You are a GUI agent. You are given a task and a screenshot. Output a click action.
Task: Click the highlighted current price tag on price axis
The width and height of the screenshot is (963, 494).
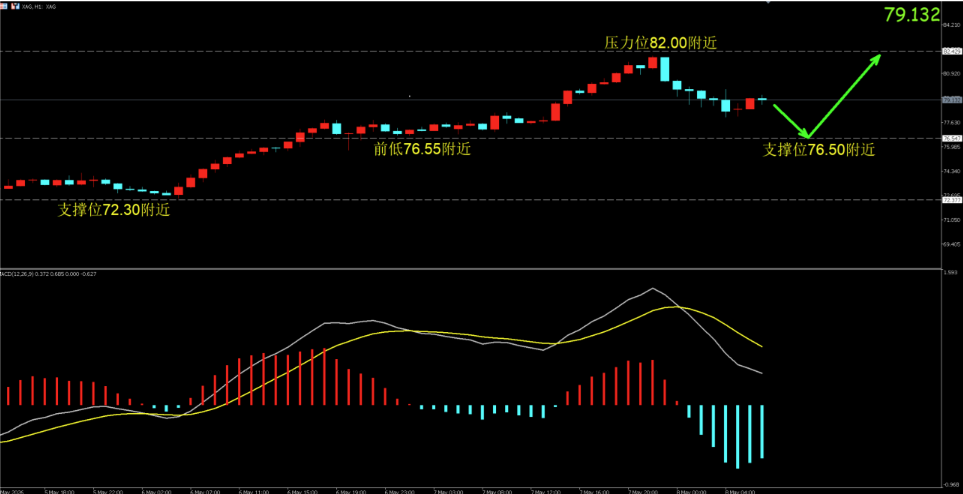point(951,100)
